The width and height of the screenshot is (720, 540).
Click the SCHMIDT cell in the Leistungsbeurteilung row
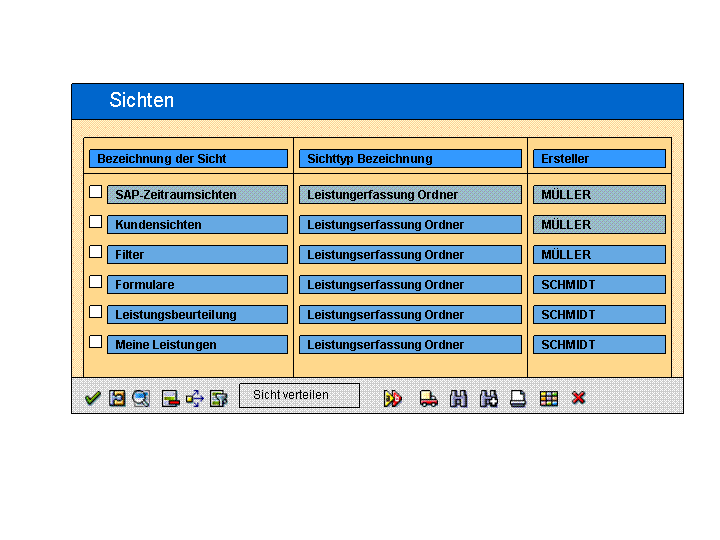[599, 315]
